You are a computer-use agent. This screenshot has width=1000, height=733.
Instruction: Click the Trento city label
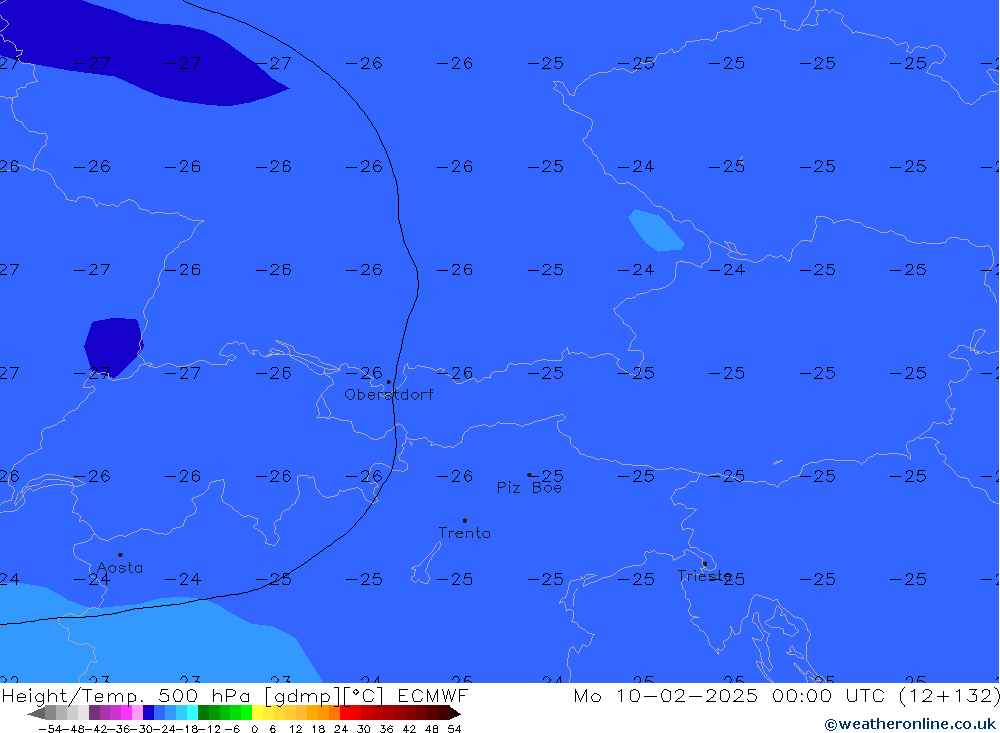464,533
